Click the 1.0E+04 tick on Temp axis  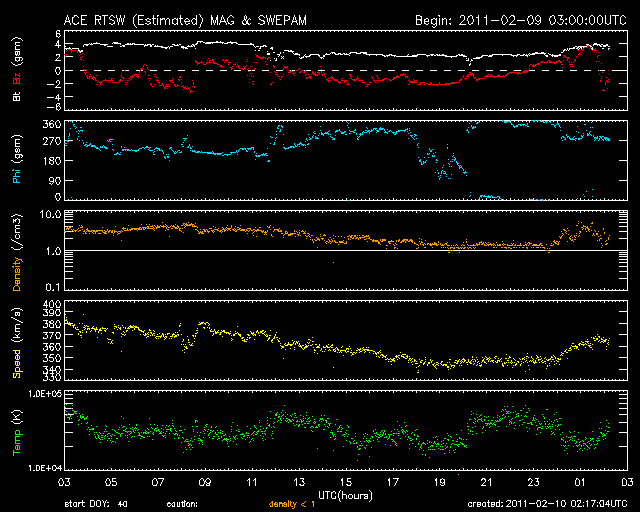click(45, 467)
